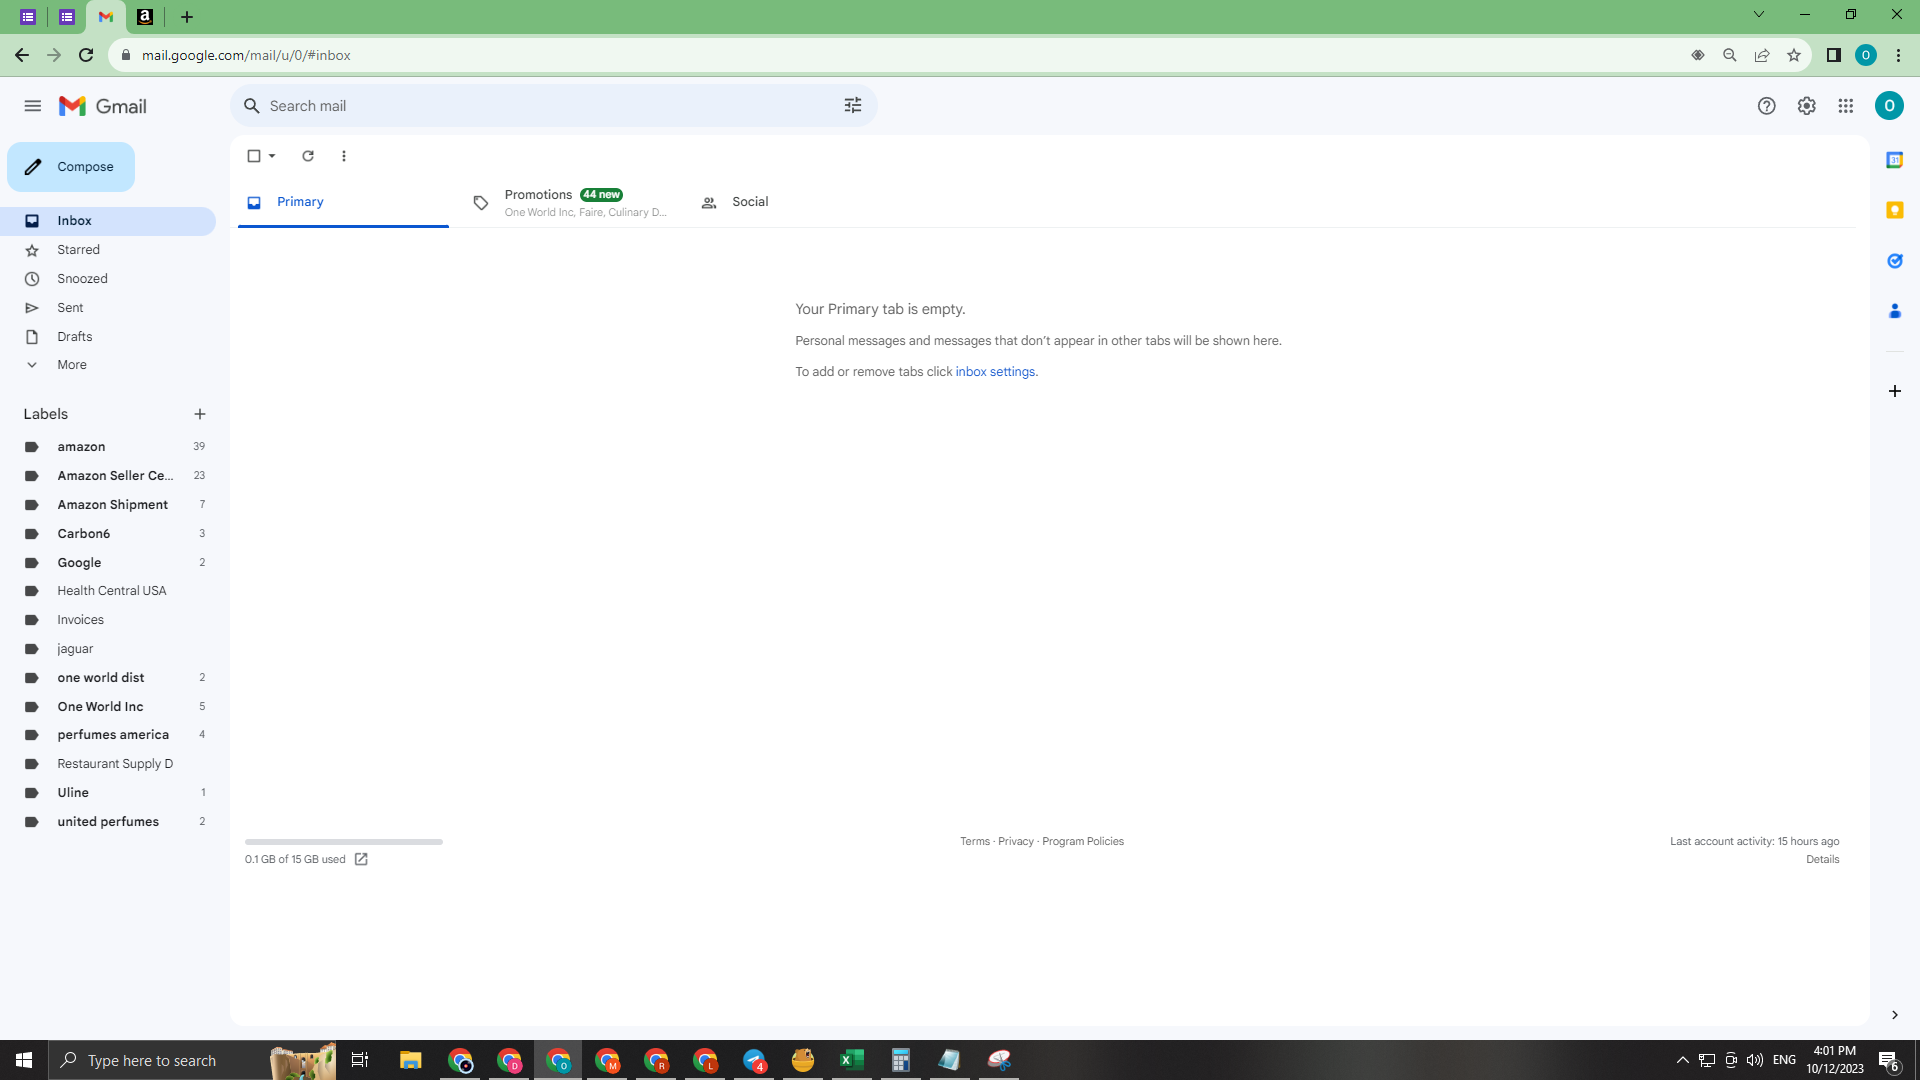Image resolution: width=1920 pixels, height=1080 pixels.
Task: Open the Chrome zoom indicator icon
Action: [1730, 55]
